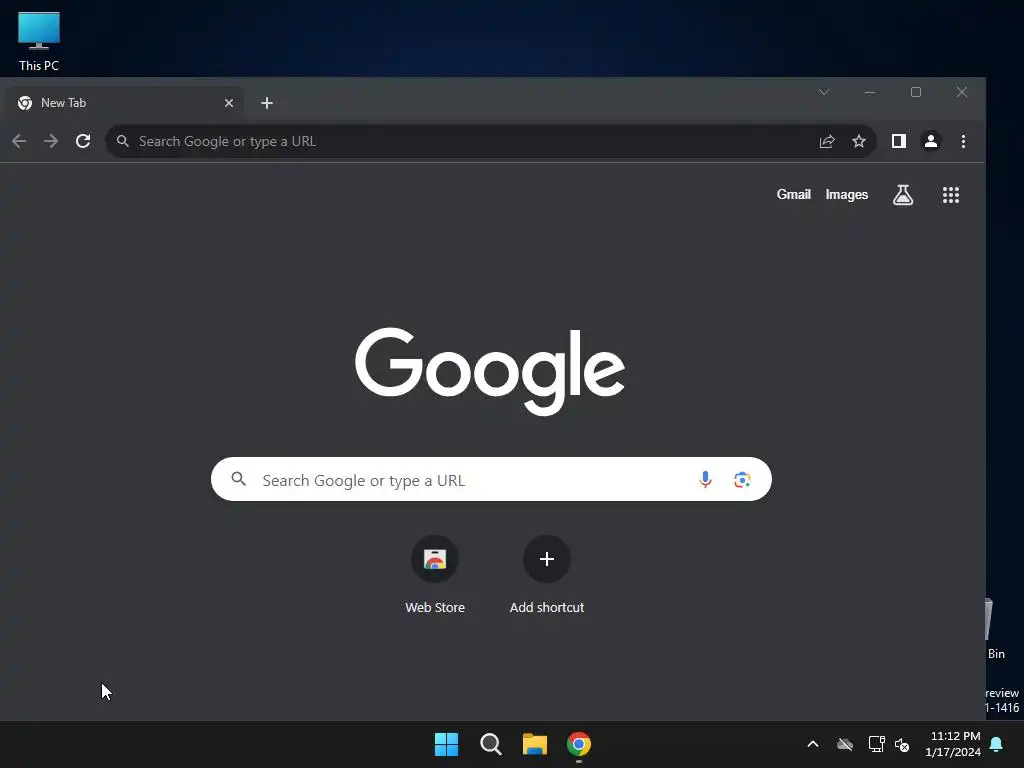Click the muted volume tray icon
1024x768 pixels.
pos(902,744)
